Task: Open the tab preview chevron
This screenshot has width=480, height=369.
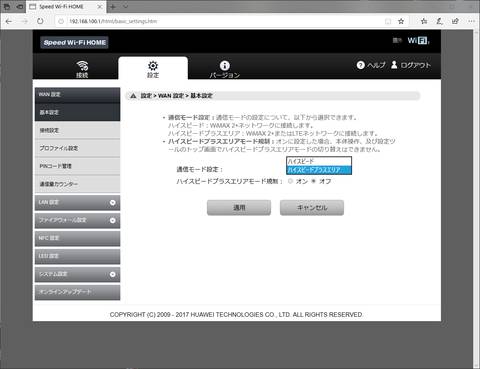Action: click(125, 7)
